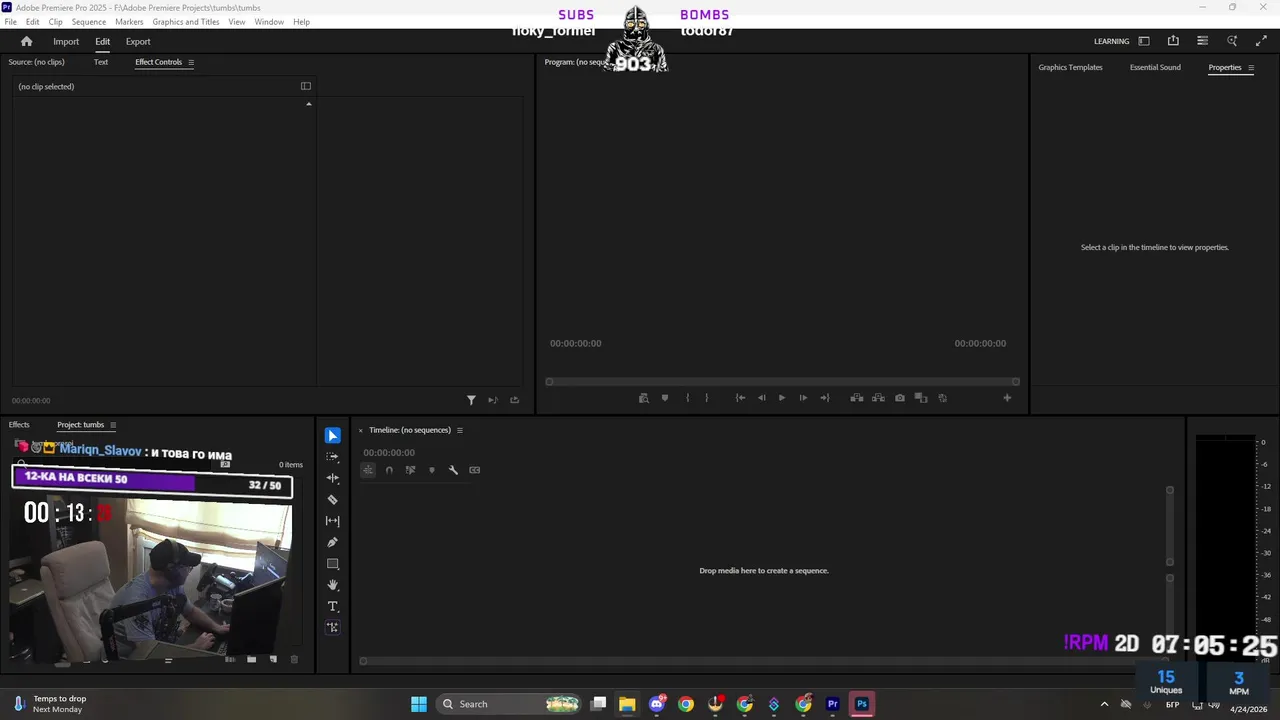Select the Pen tool
The height and width of the screenshot is (720, 1280).
pyautogui.click(x=333, y=542)
